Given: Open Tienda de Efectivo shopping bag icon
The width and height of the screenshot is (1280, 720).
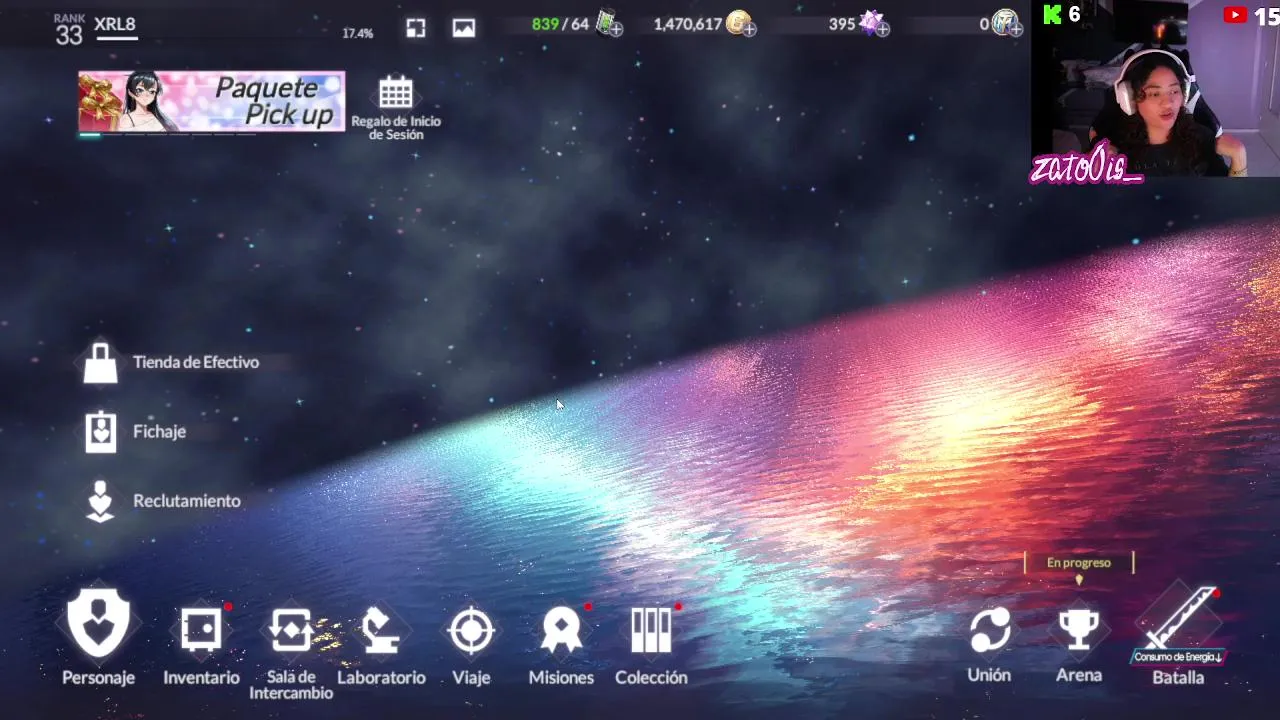Looking at the screenshot, I should tap(100, 363).
